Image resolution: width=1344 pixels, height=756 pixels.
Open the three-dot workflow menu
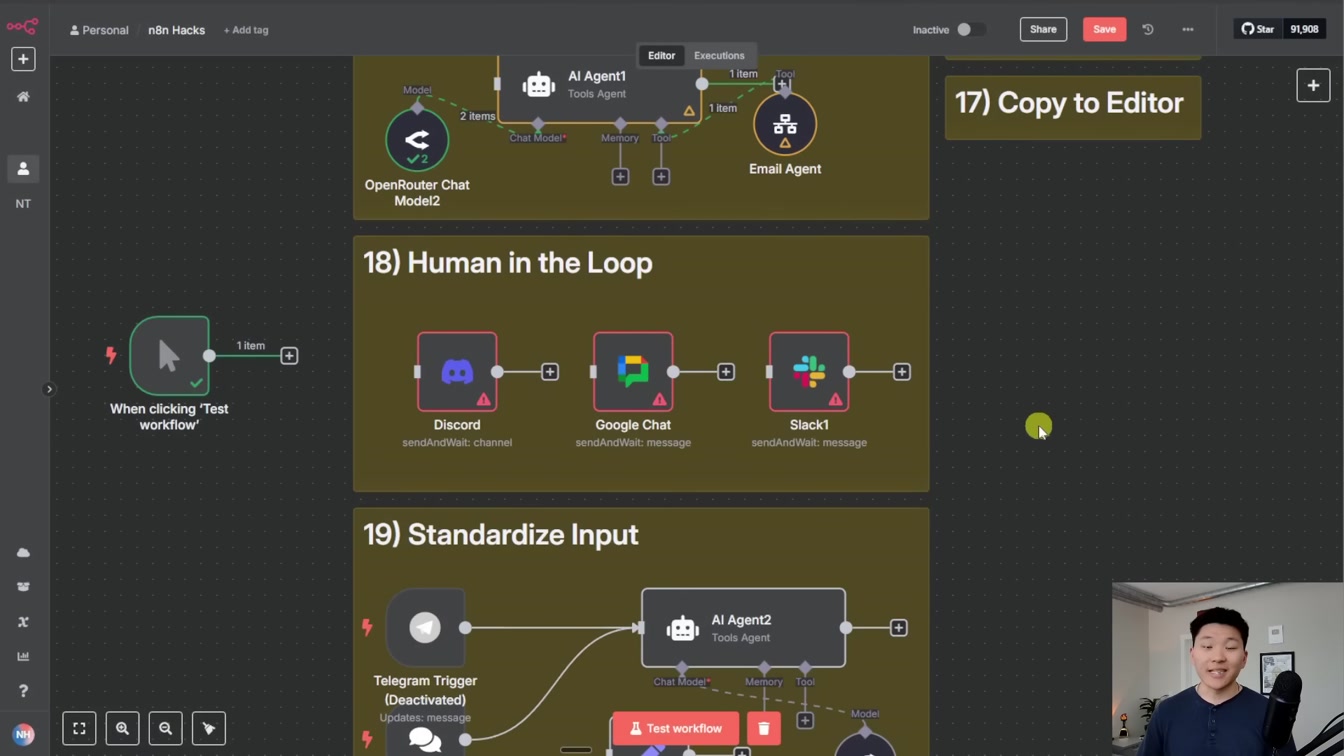pos(1188,30)
